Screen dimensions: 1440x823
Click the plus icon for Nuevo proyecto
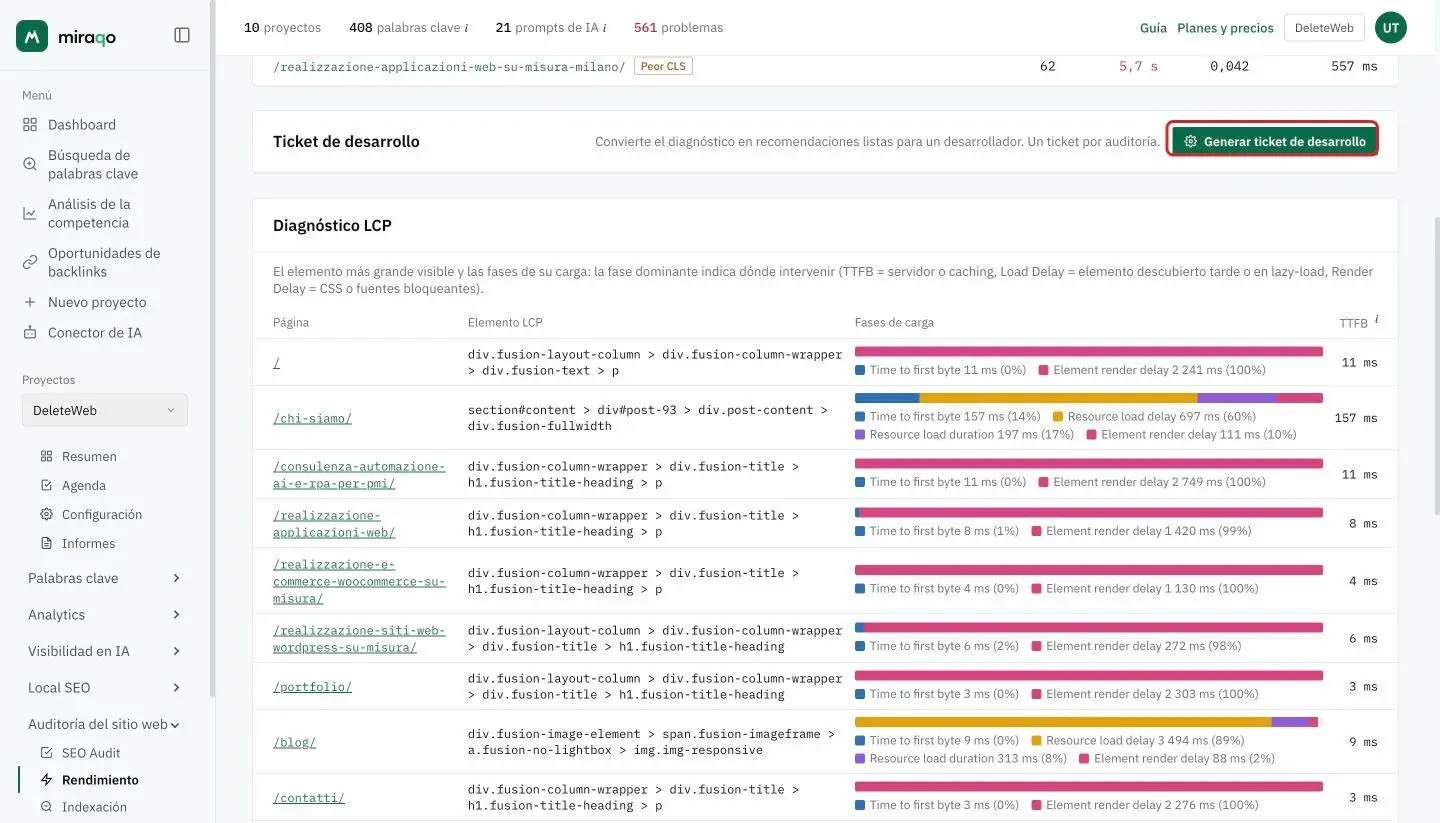click(x=29, y=302)
